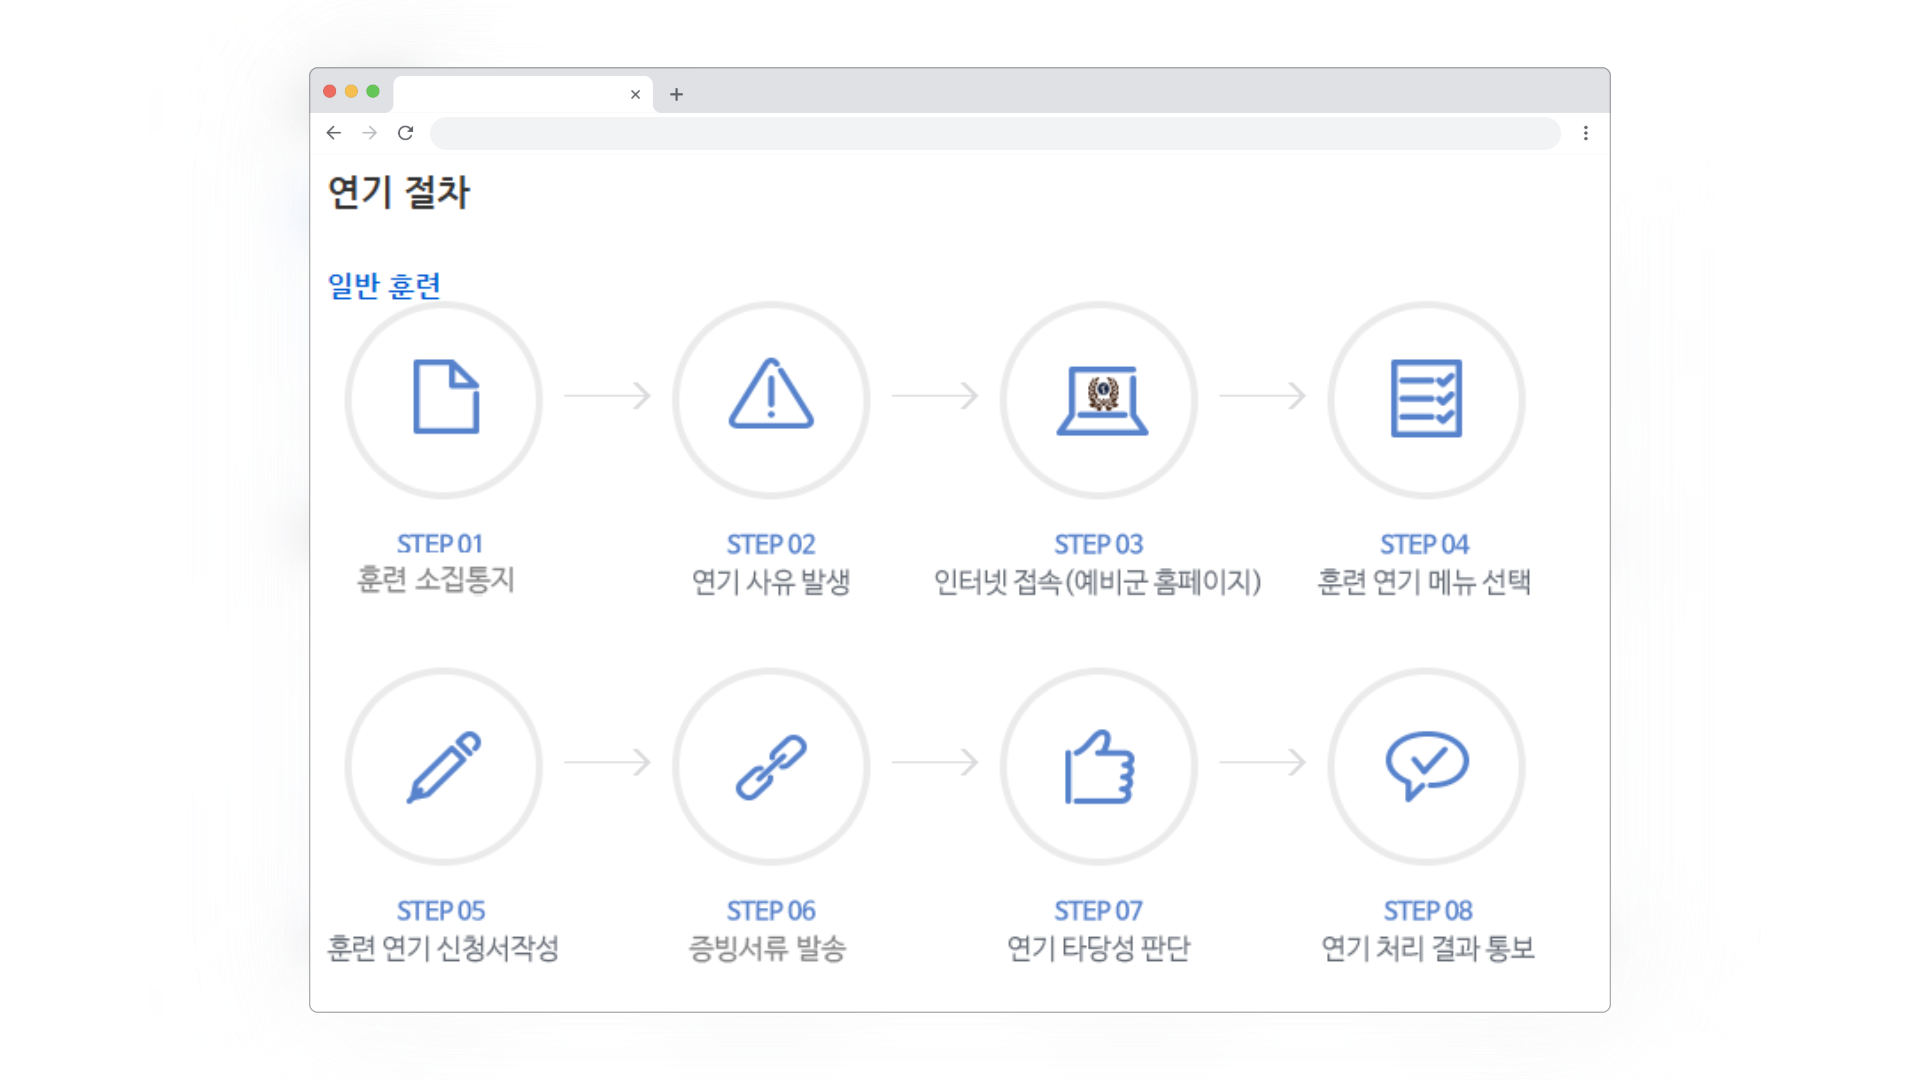
Task: Click the arrow between STEP 01 and STEP 02
Action: 607,396
